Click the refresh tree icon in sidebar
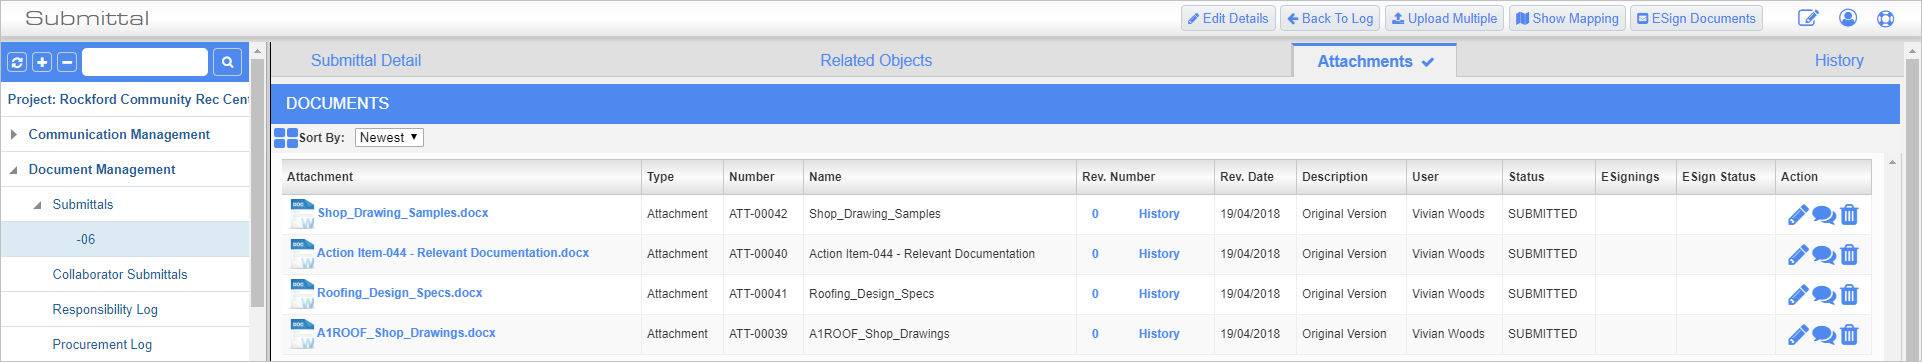Screen dimensions: 1922x362 point(17,62)
